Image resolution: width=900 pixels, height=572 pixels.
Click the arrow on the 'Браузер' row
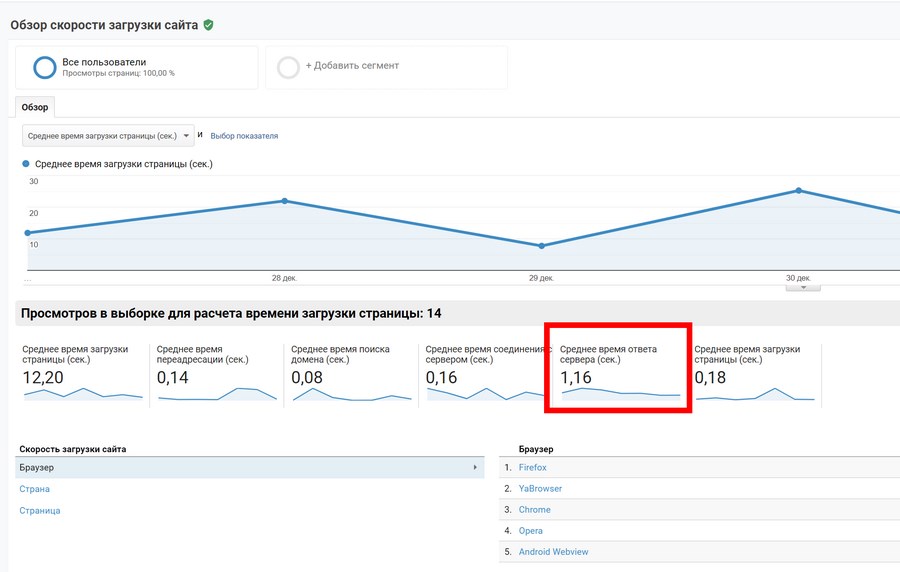click(475, 468)
